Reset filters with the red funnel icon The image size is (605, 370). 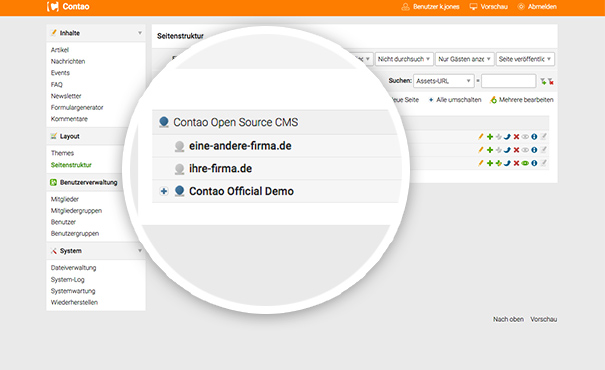pyautogui.click(x=551, y=81)
